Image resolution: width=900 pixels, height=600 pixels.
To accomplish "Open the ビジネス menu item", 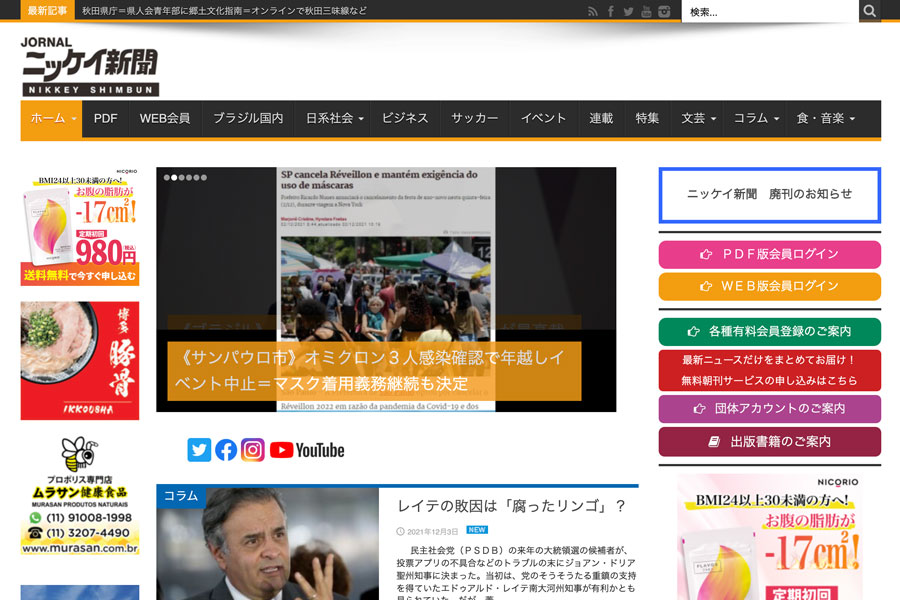I will (405, 118).
